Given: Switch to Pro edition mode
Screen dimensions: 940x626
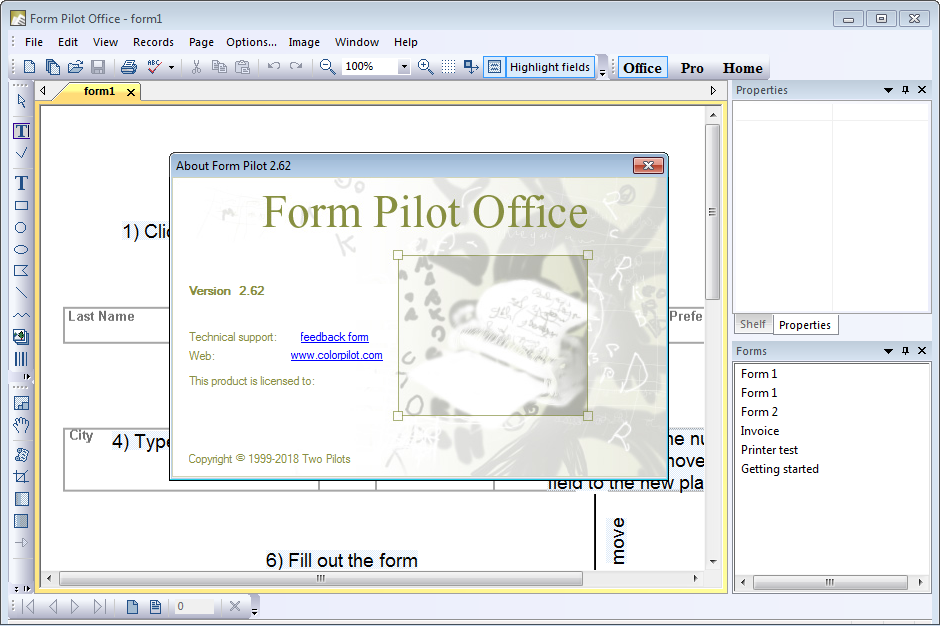Looking at the screenshot, I should pos(692,68).
